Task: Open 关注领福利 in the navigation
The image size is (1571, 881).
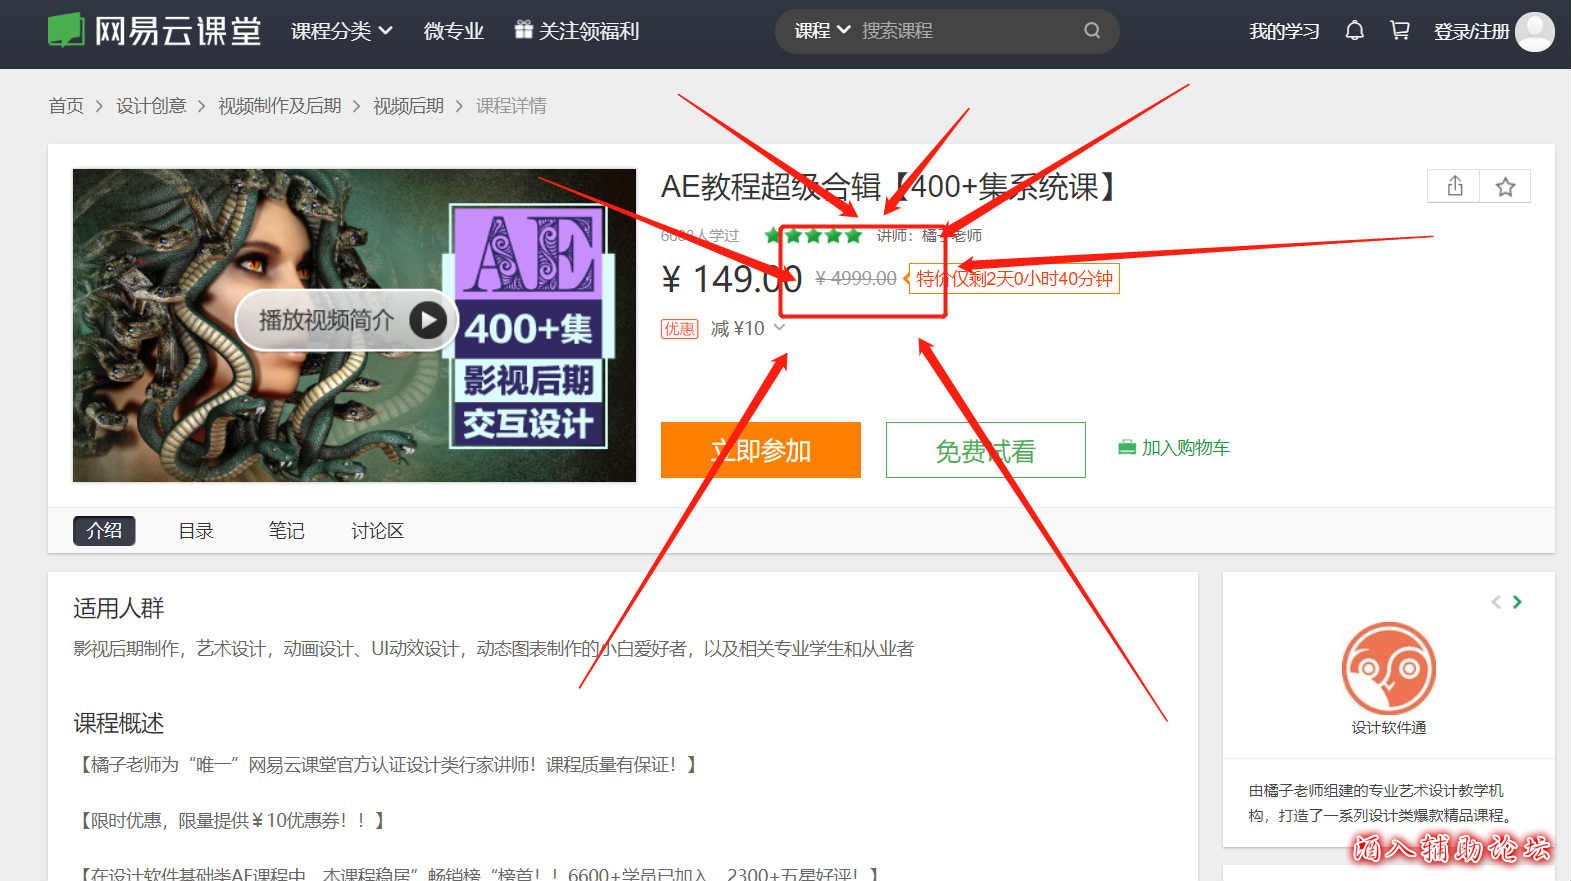Action: (x=588, y=31)
